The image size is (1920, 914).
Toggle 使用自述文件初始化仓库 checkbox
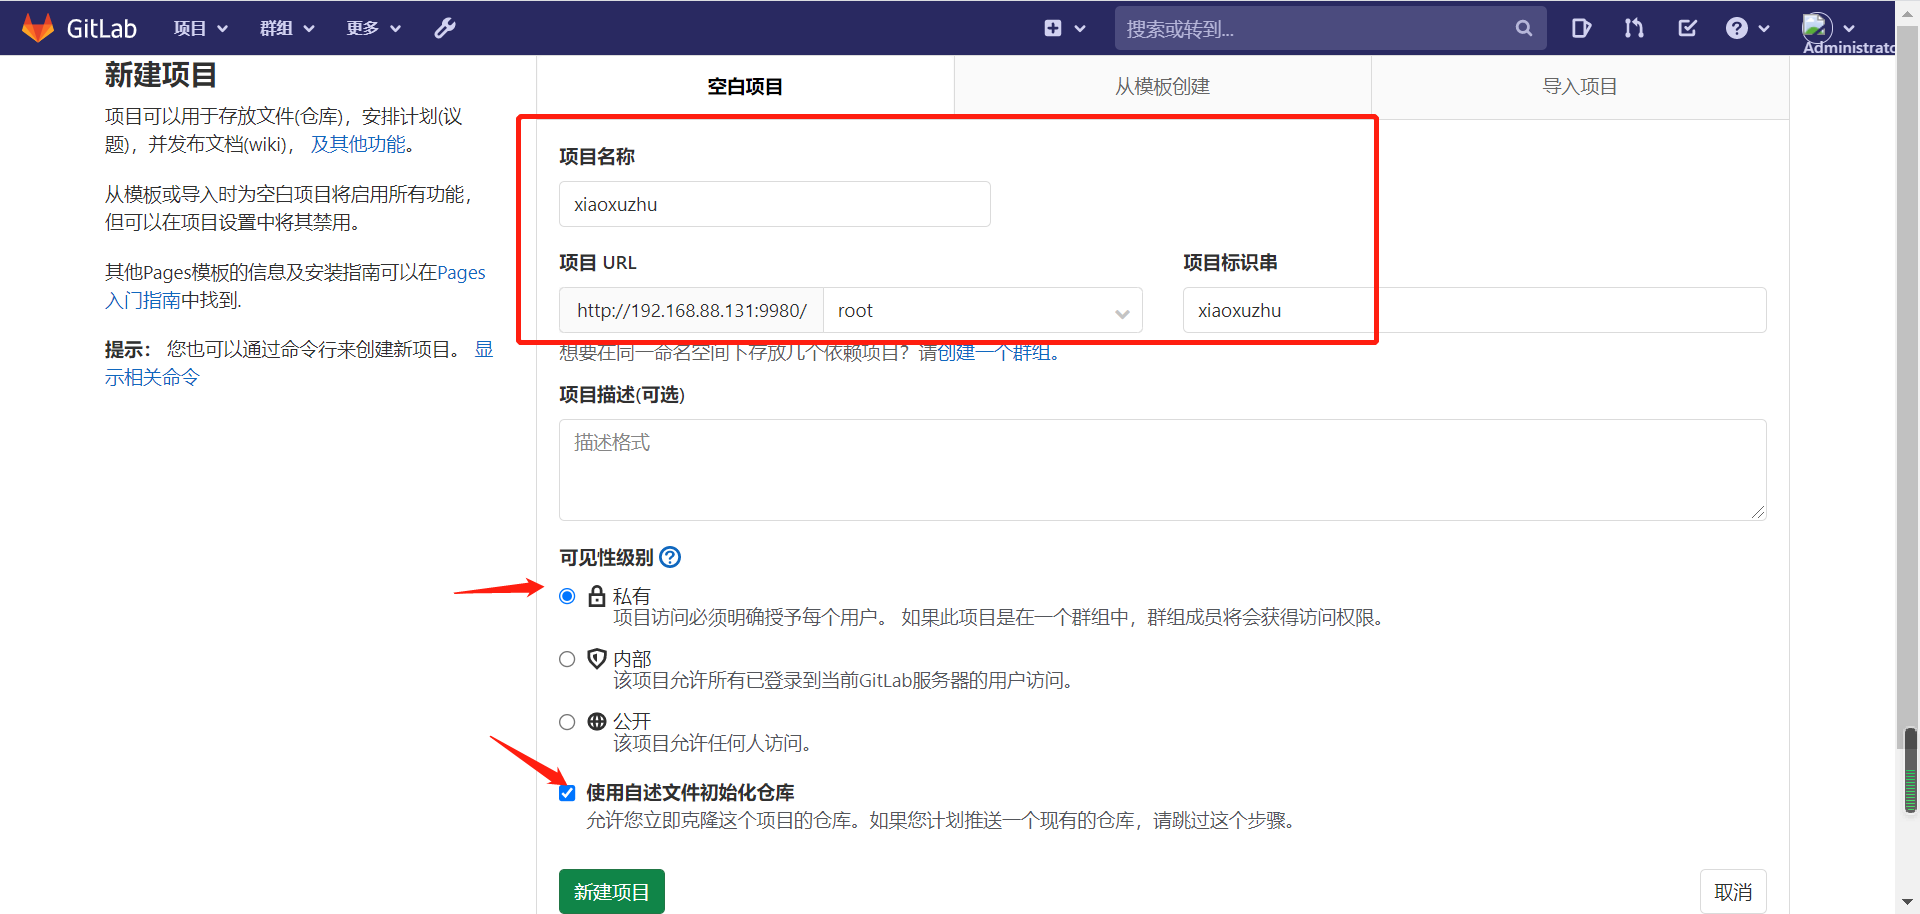567,793
